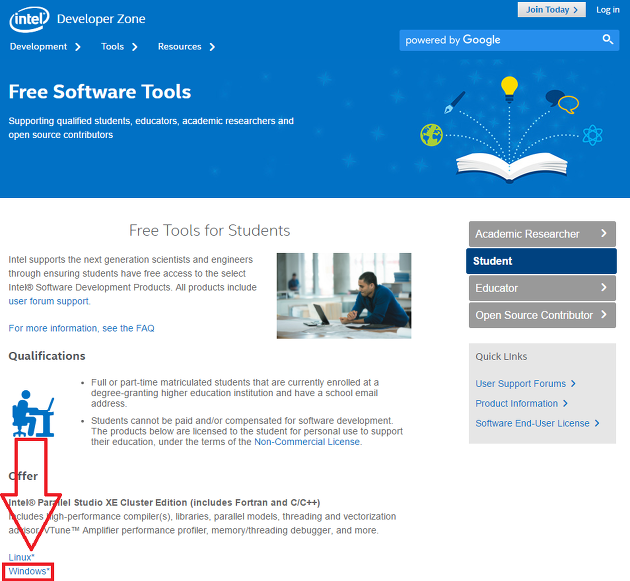630x581 pixels.
Task: Click the Parallel Studio XE Cluster Edition title
Action: click(164, 503)
